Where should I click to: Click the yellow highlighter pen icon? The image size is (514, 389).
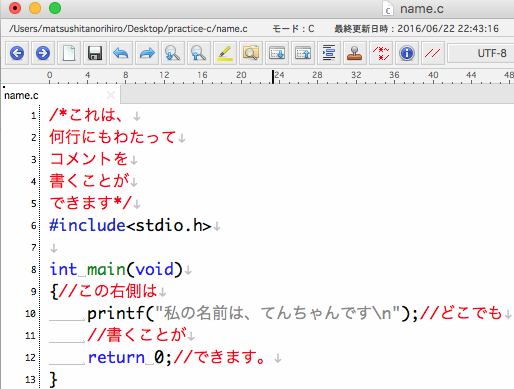225,53
